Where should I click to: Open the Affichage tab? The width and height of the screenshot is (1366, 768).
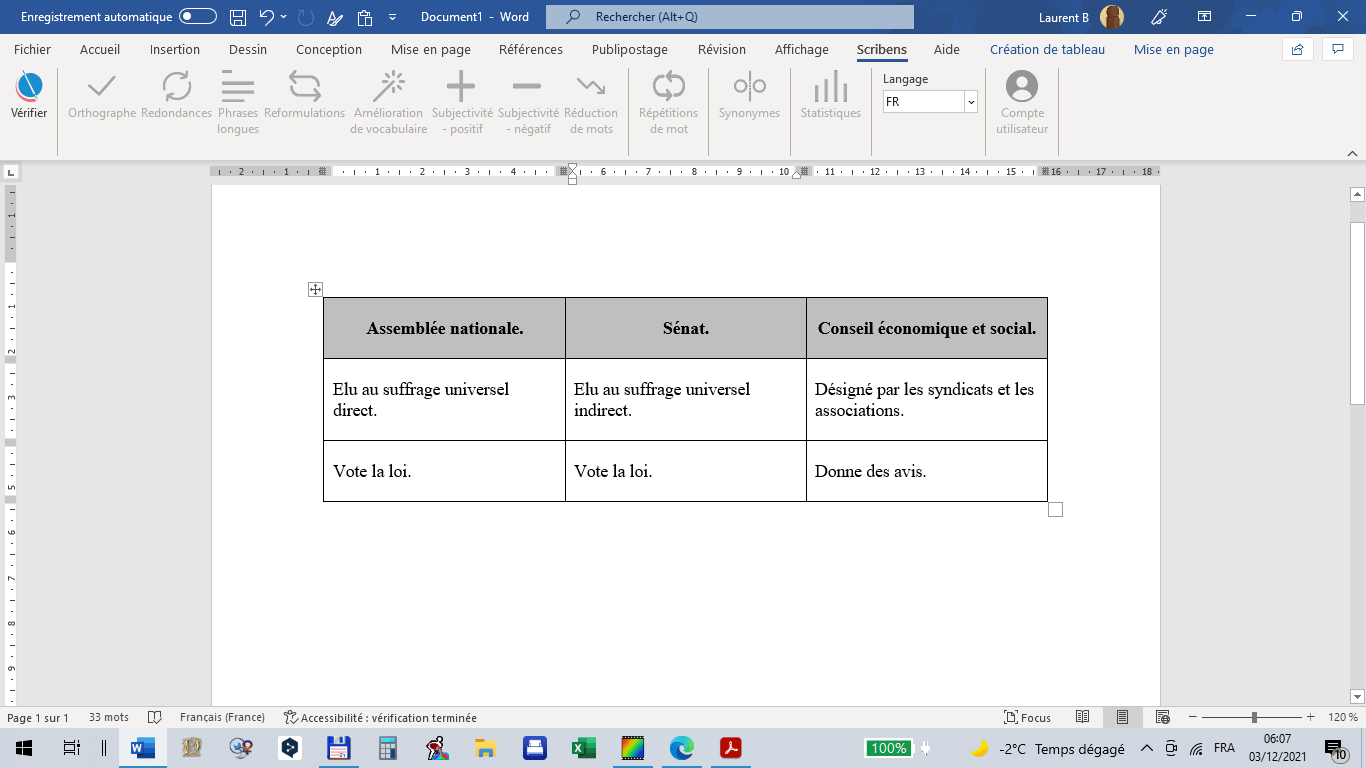coord(802,49)
